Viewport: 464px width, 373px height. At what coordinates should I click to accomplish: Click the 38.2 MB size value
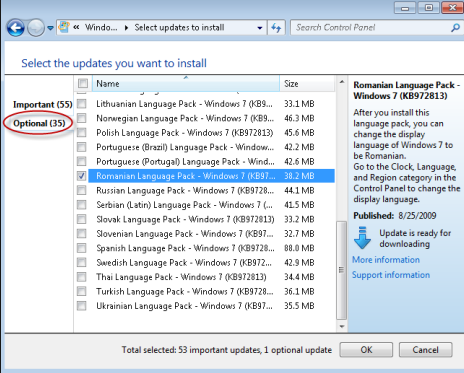coord(299,176)
